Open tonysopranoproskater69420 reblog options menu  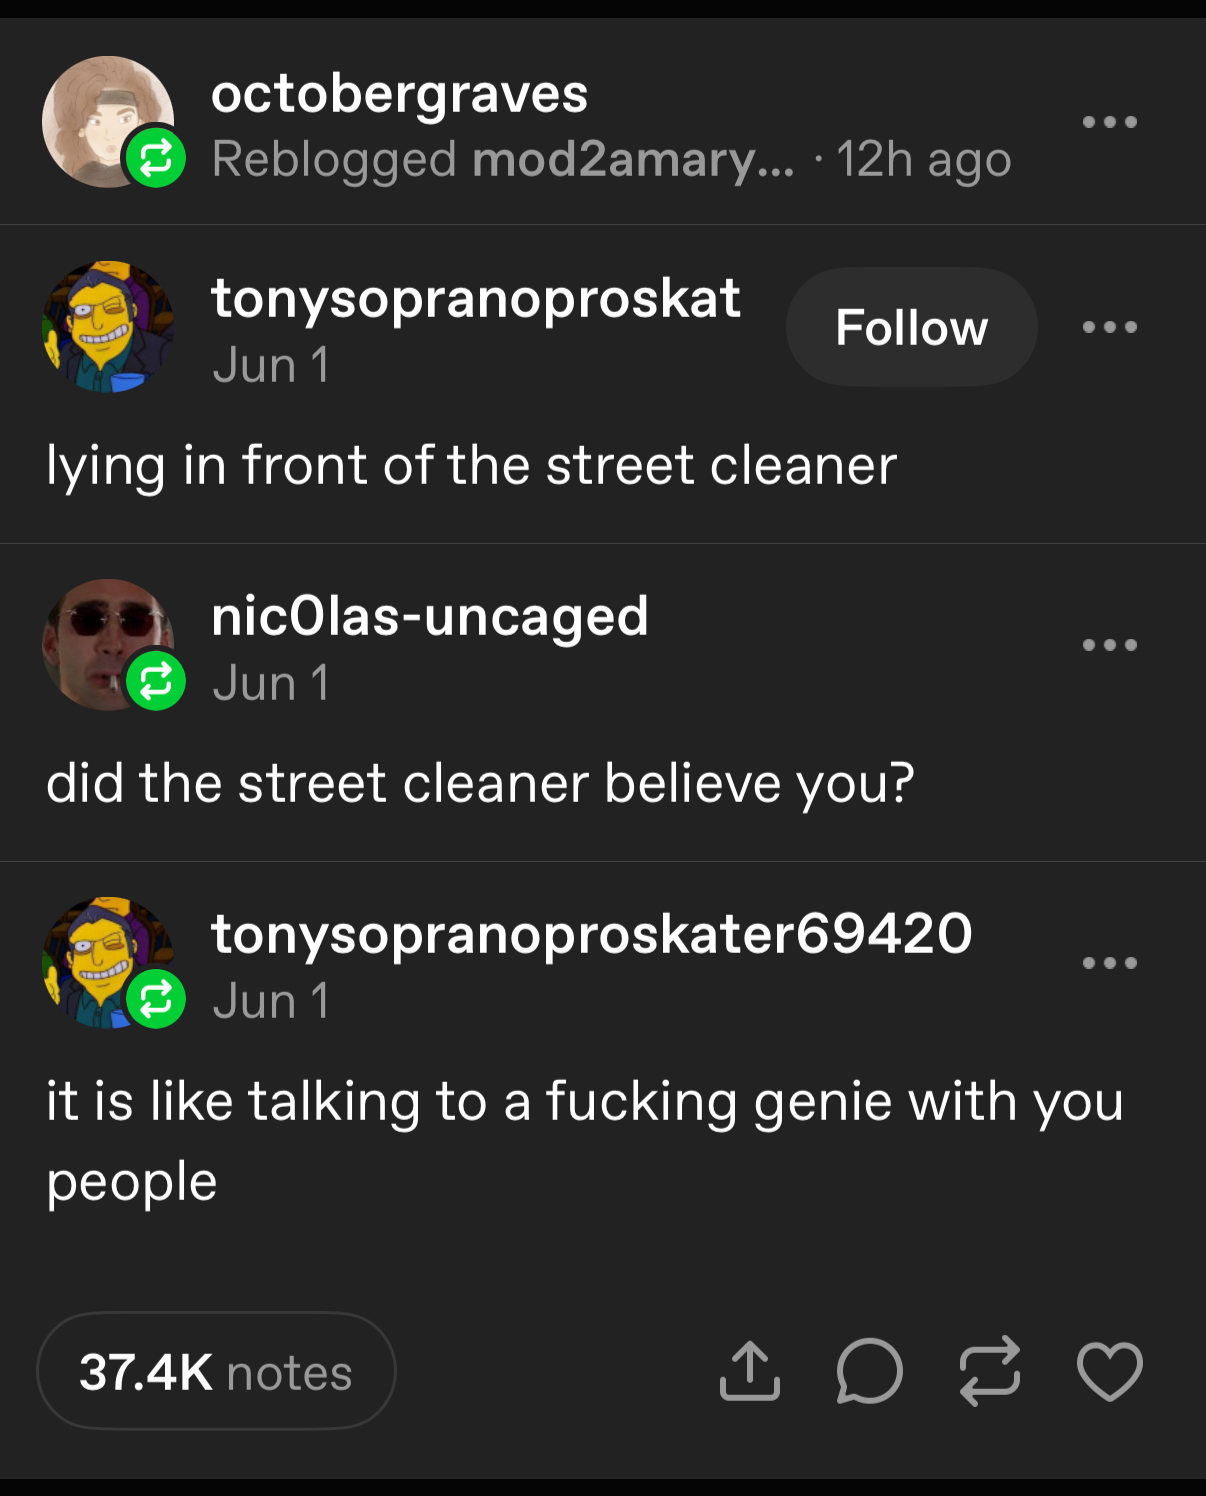[1109, 963]
